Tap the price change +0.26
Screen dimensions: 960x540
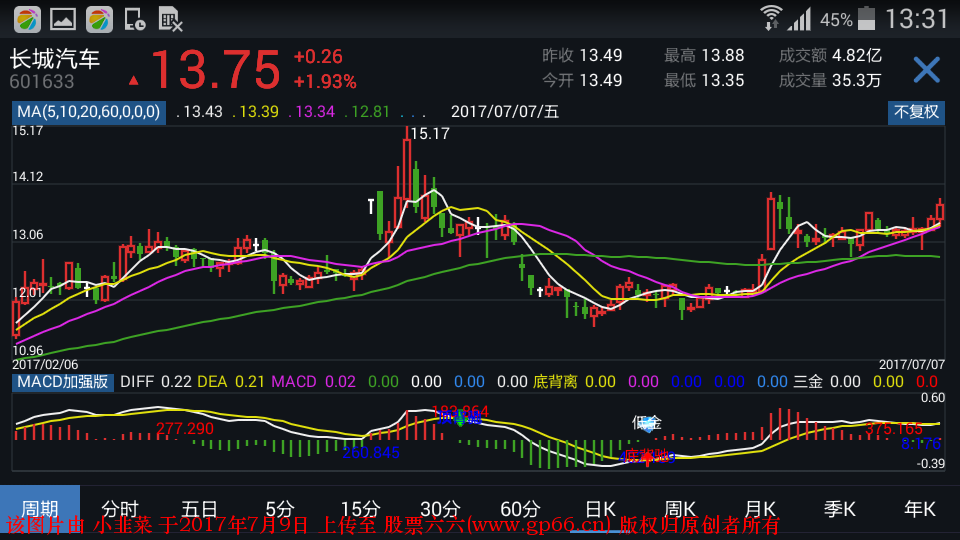point(318,57)
